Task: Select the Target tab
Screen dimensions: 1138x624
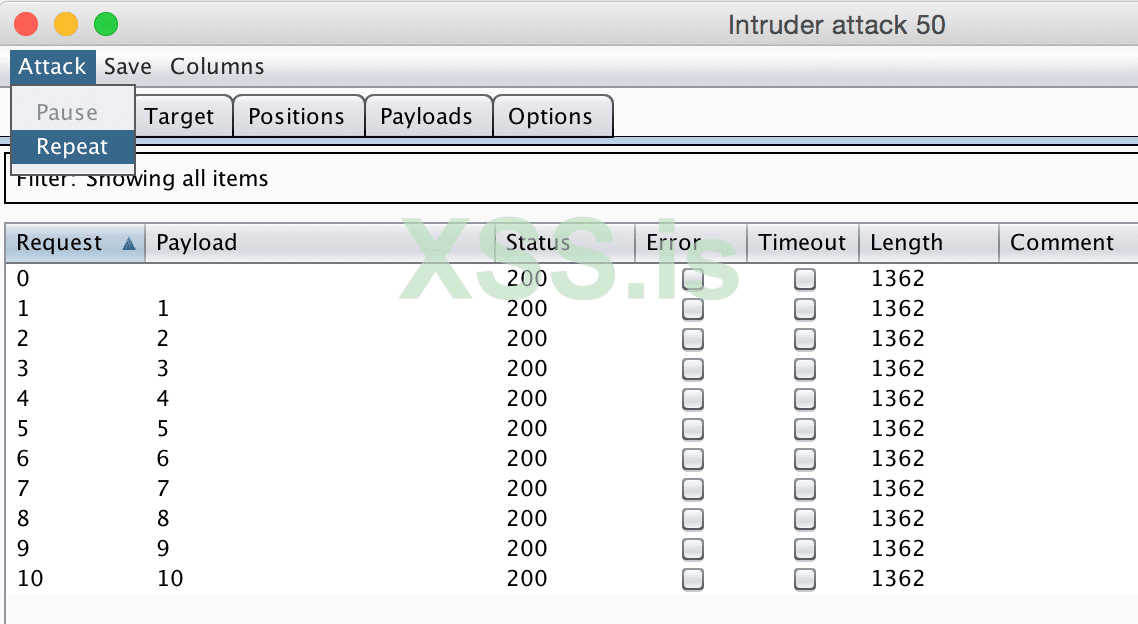Action: pos(179,116)
